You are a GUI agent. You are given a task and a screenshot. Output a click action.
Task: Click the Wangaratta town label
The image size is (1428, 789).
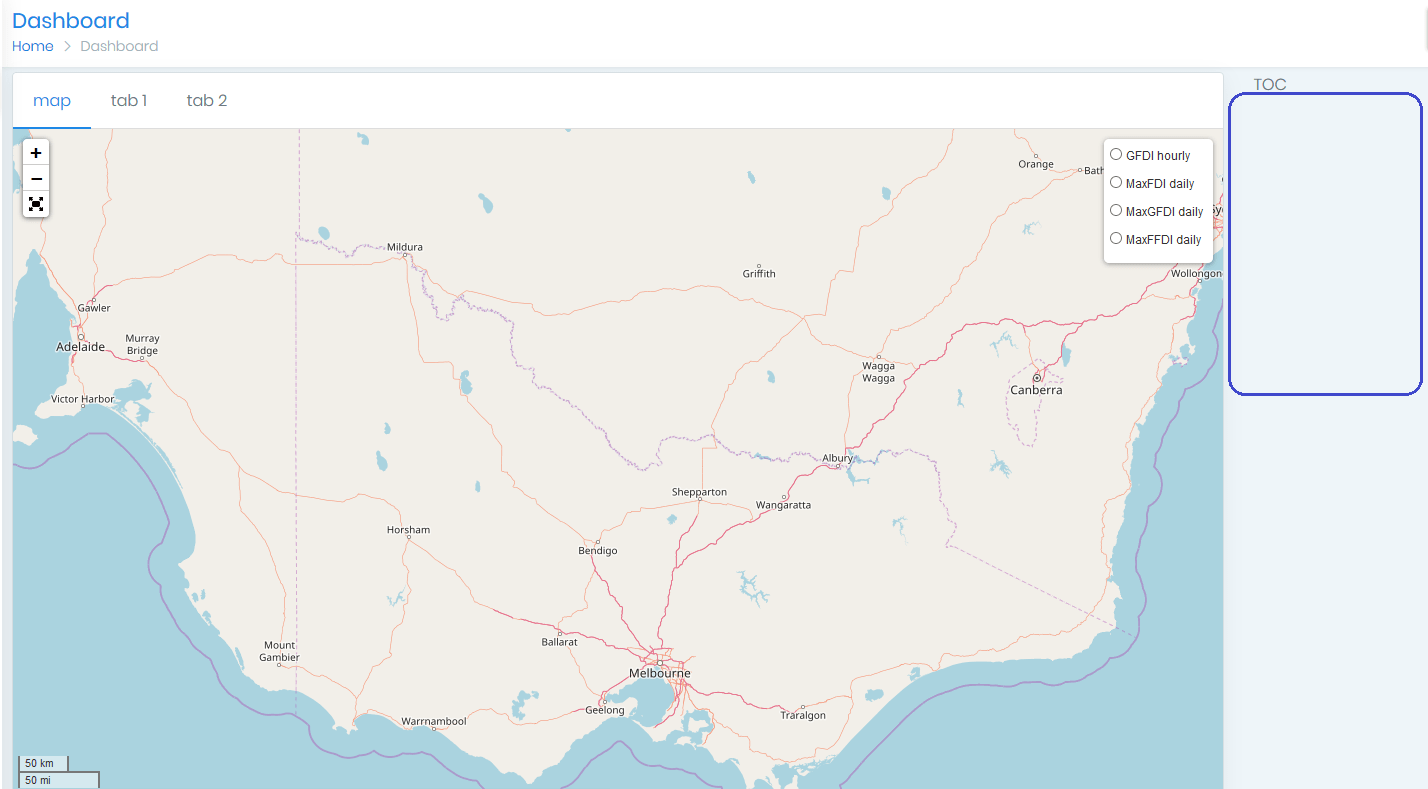(784, 505)
